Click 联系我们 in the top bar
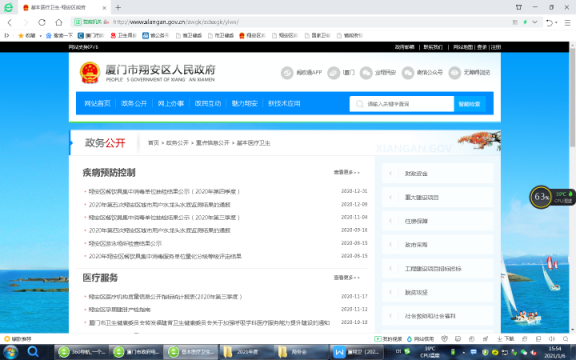This screenshot has width=576, height=360. pyautogui.click(x=433, y=47)
